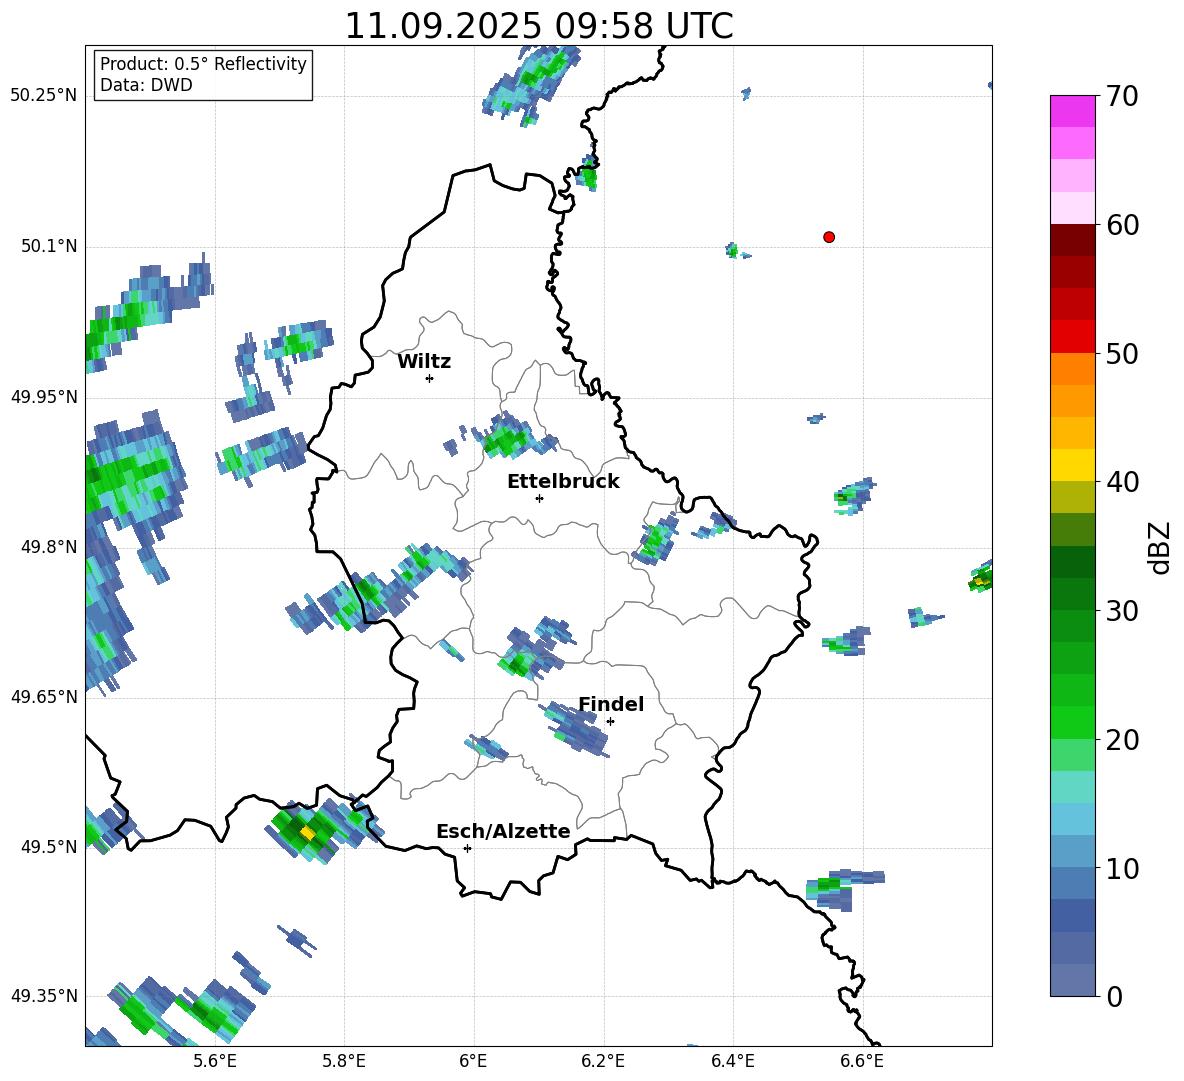Click the Ettelbruck plus station marker
The height and width of the screenshot is (1081, 1184).
539,498
